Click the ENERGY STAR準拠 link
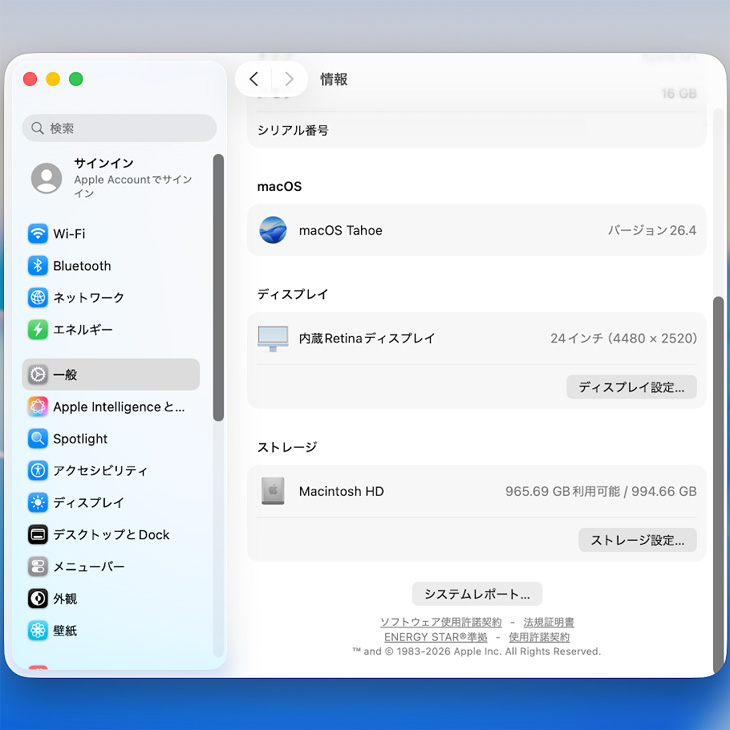The image size is (730, 730). pyautogui.click(x=435, y=637)
